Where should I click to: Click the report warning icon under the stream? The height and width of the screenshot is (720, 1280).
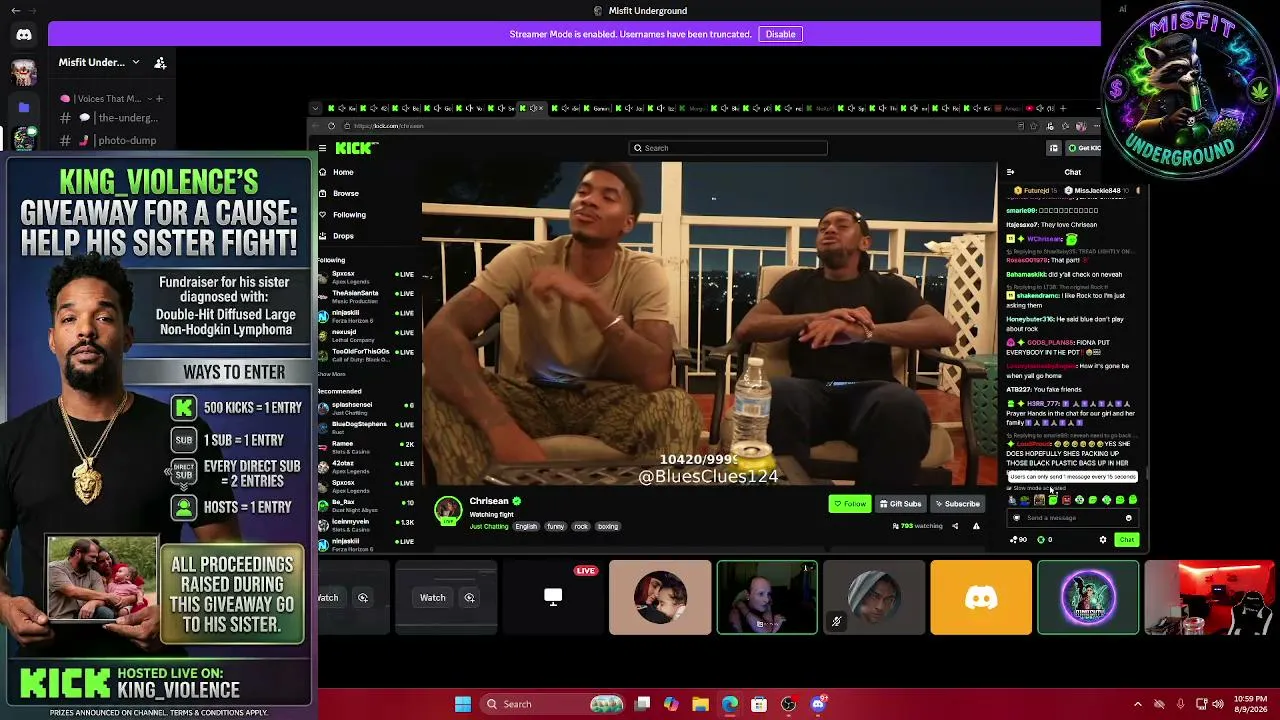pyautogui.click(x=976, y=526)
